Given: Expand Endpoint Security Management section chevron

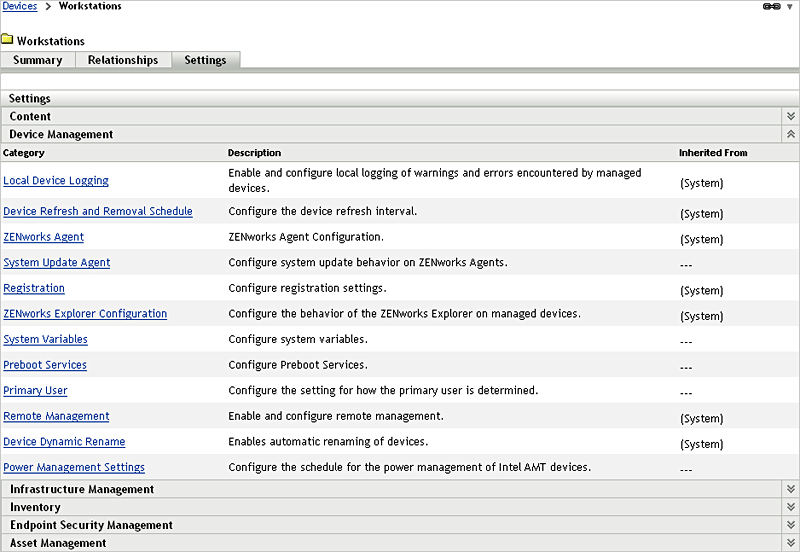Looking at the screenshot, I should click(790, 526).
